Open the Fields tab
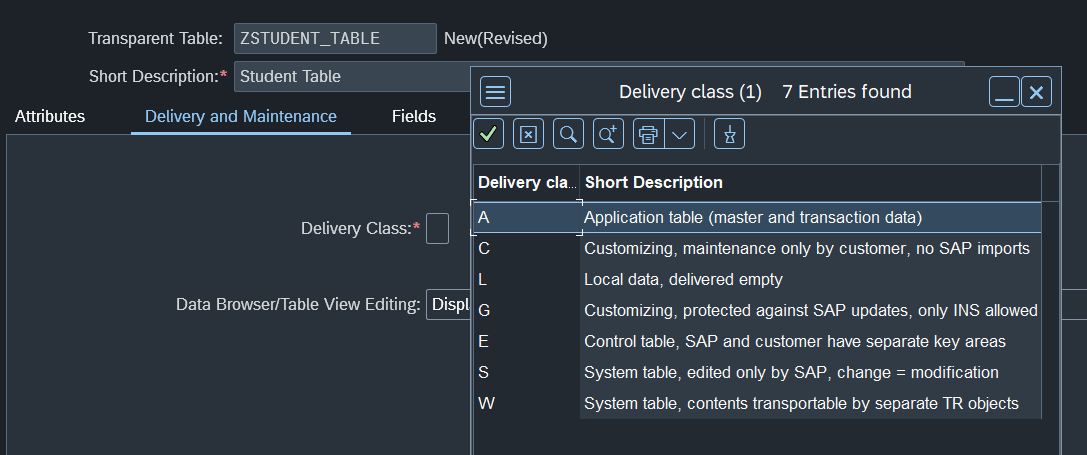 [x=413, y=116]
